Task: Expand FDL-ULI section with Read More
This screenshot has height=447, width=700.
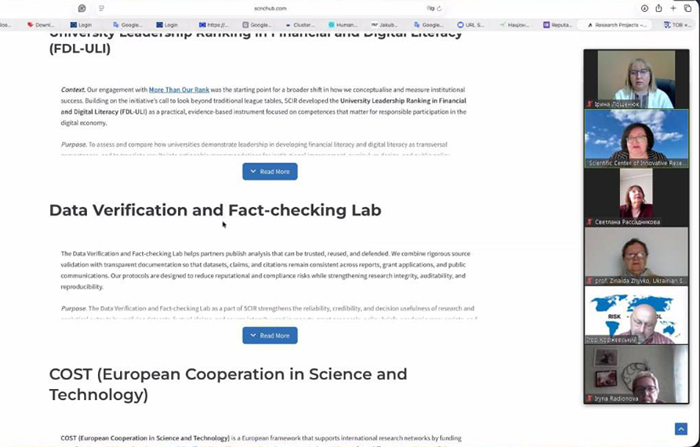Action: coord(270,171)
